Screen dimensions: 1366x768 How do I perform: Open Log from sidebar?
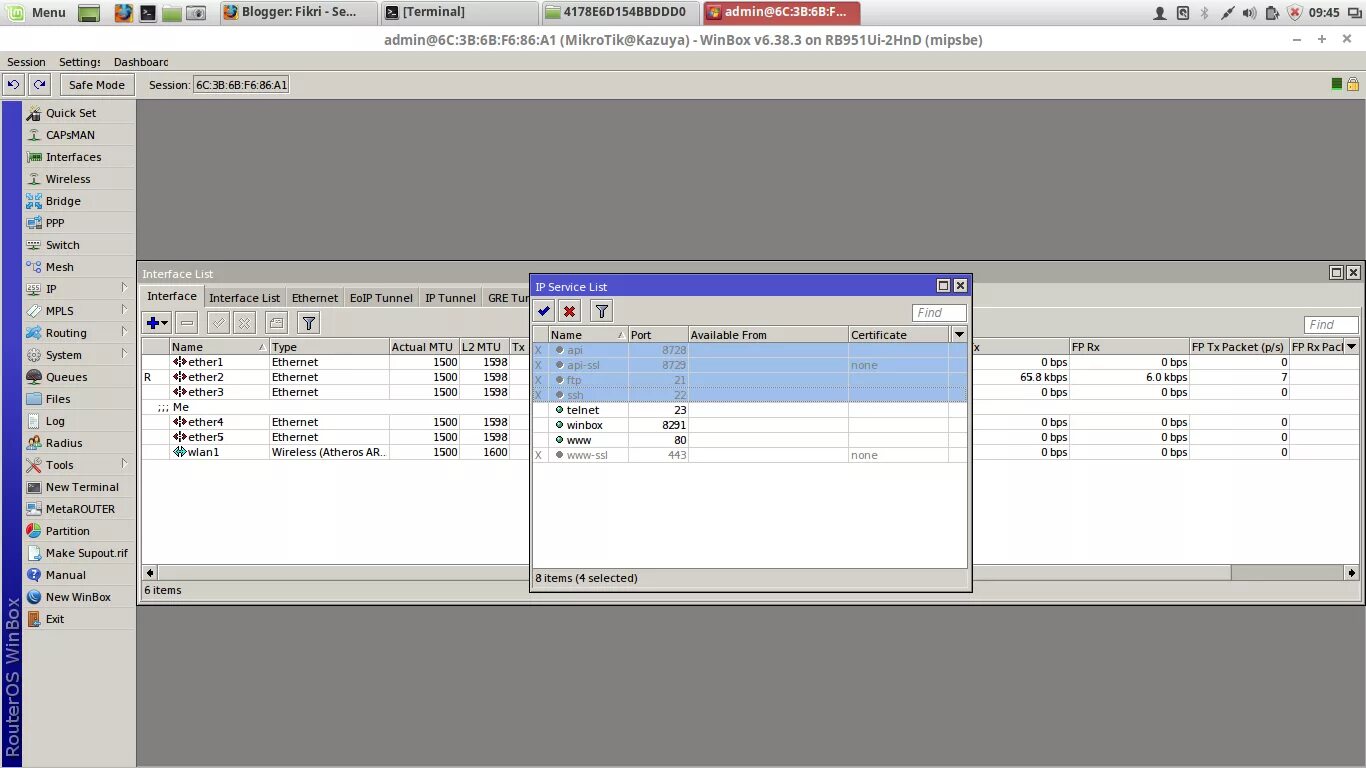click(x=79, y=421)
